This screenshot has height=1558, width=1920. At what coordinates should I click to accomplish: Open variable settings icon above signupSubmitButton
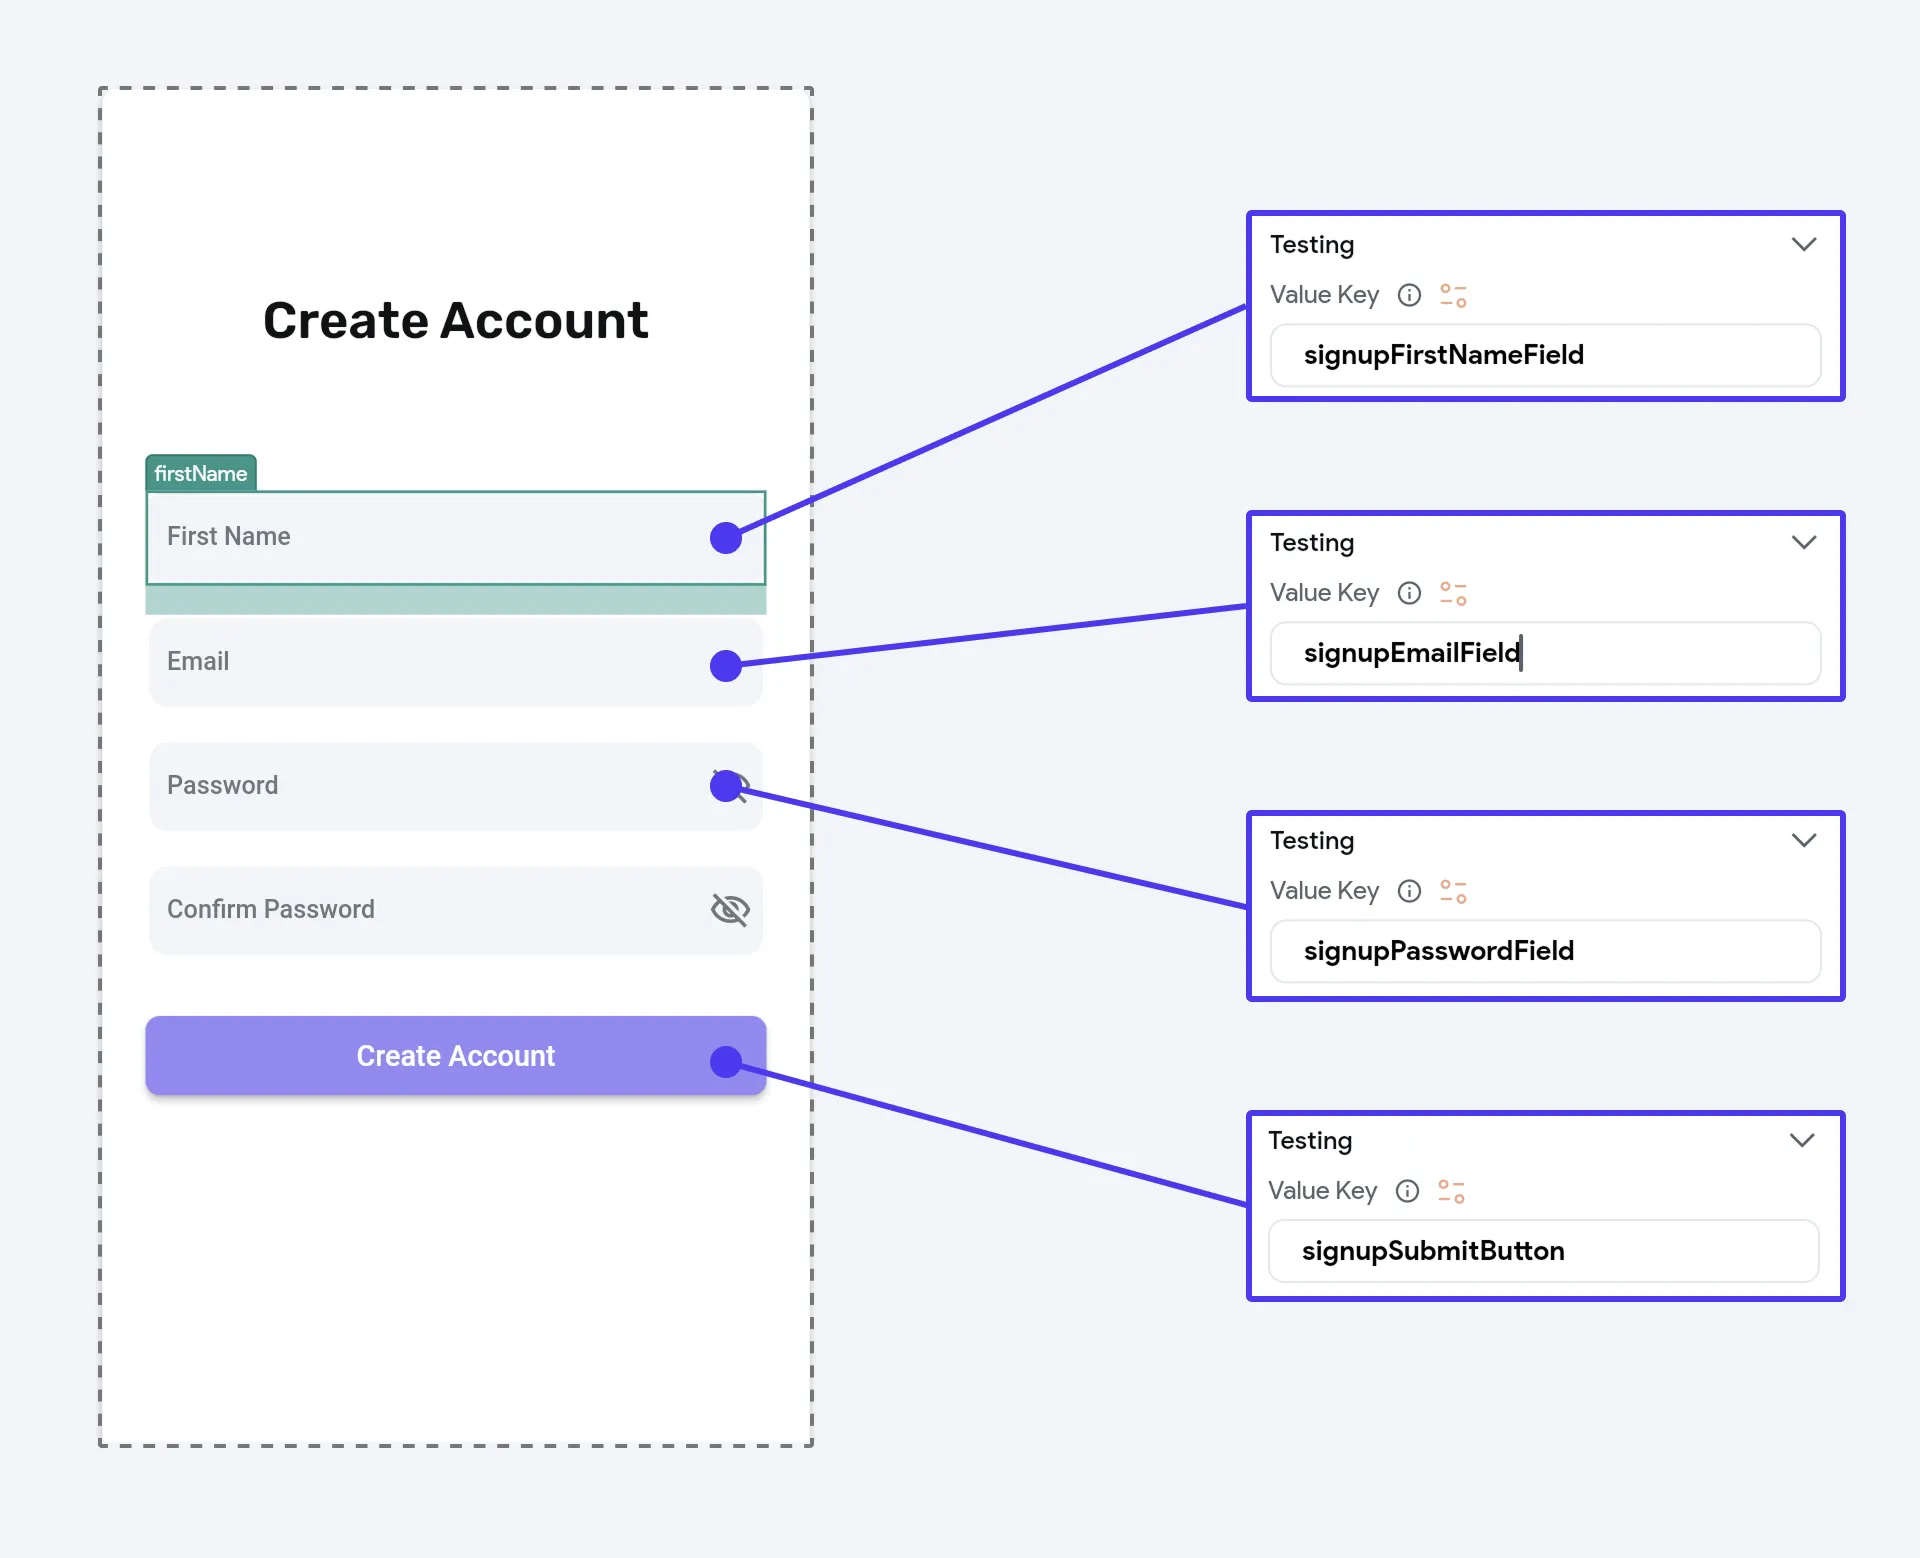pos(1451,1191)
